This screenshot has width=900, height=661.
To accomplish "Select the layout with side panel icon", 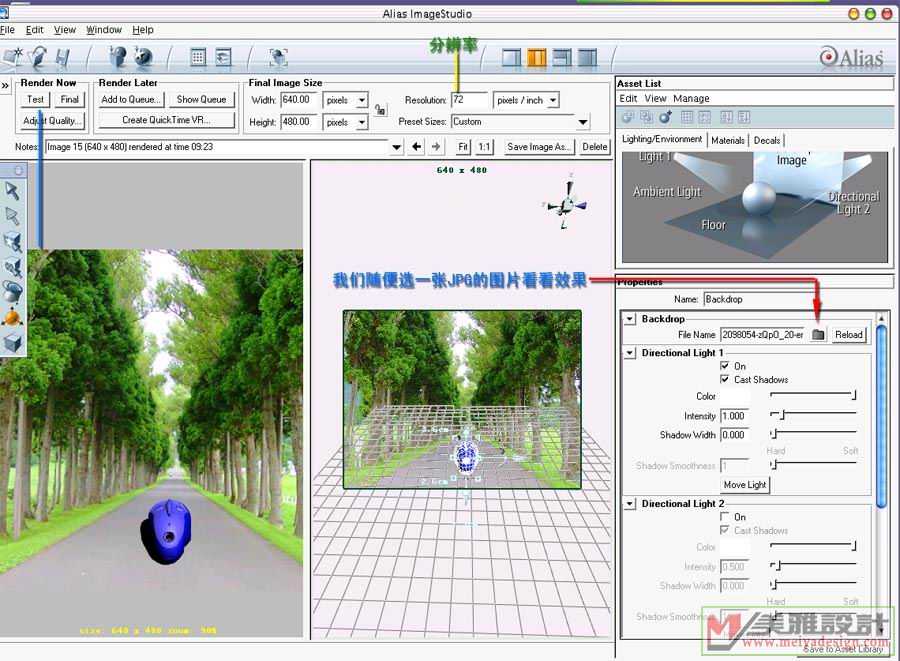I will pos(561,57).
